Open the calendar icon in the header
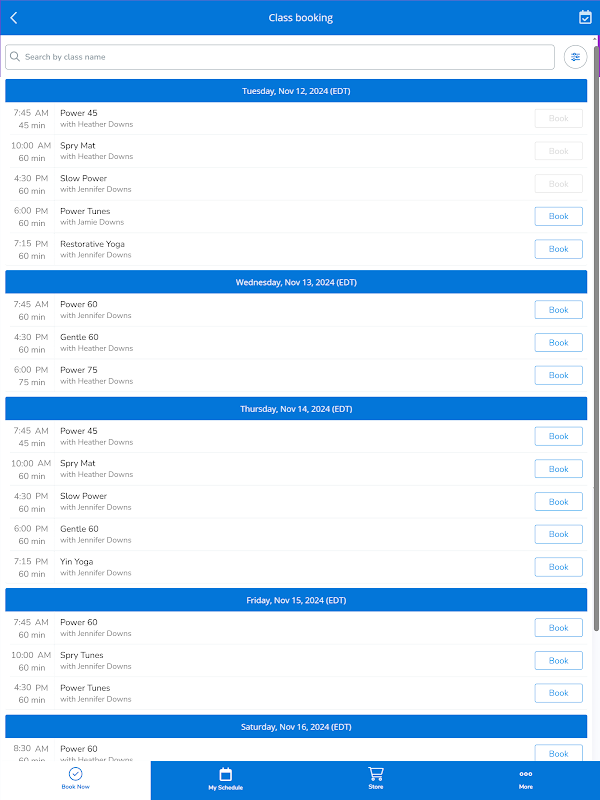Image resolution: width=600 pixels, height=800 pixels. pyautogui.click(x=585, y=17)
